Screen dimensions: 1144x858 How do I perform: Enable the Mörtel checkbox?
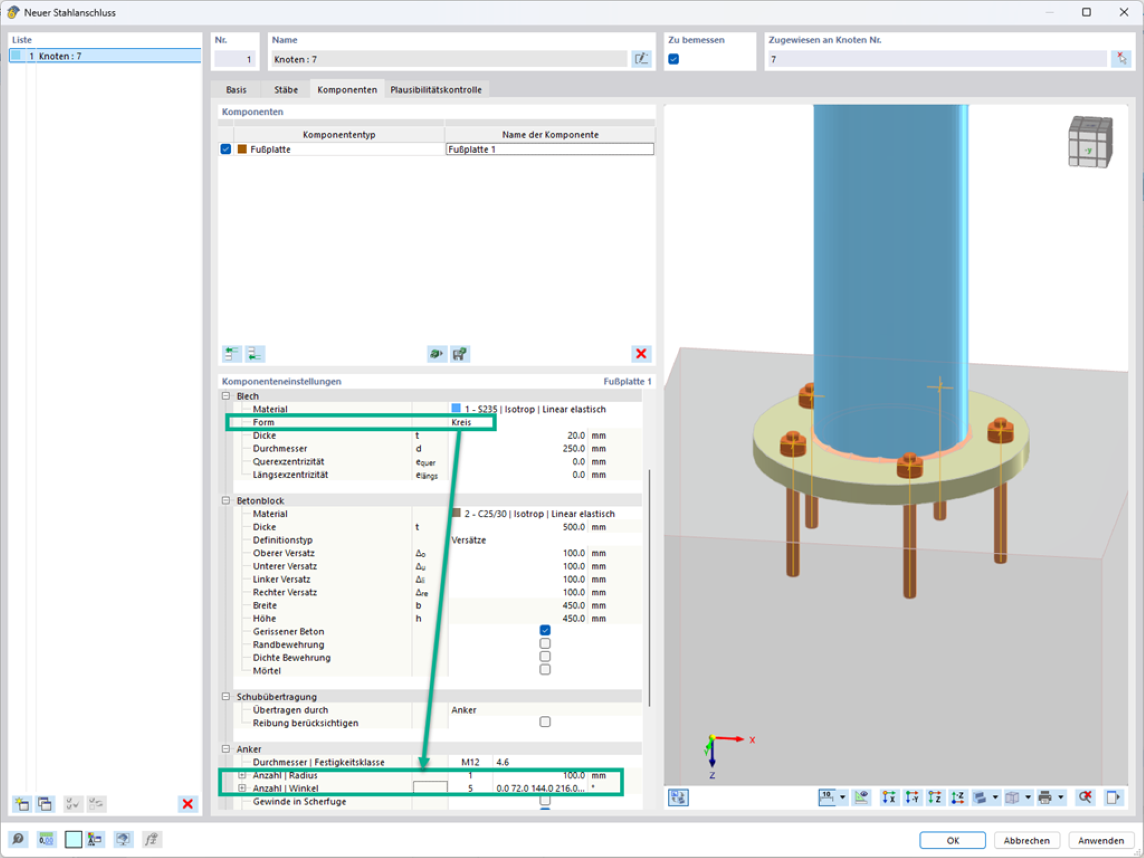[545, 670]
